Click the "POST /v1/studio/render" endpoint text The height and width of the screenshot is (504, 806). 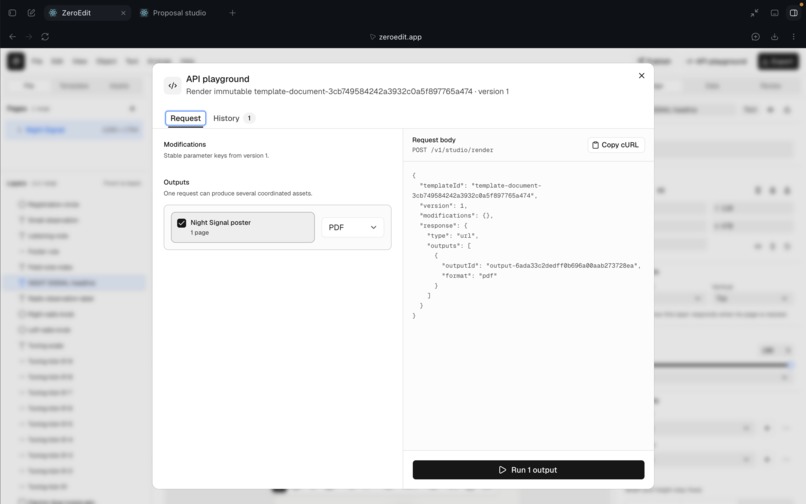tap(452, 150)
